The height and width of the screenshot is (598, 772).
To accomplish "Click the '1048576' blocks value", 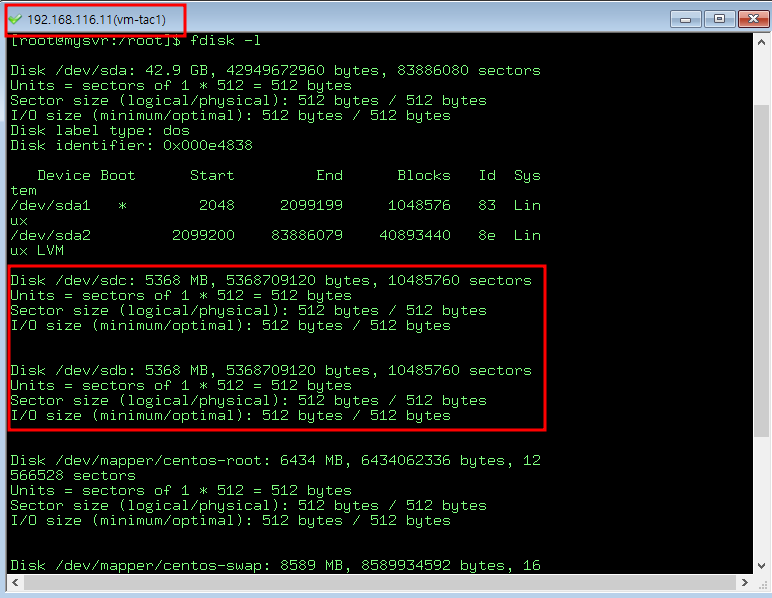I will 419,205.
